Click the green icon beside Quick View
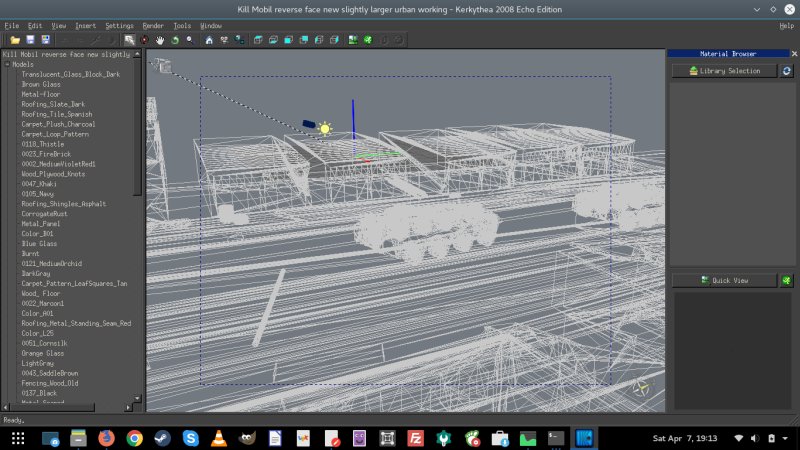Image resolution: width=800 pixels, height=450 pixels. coord(786,281)
